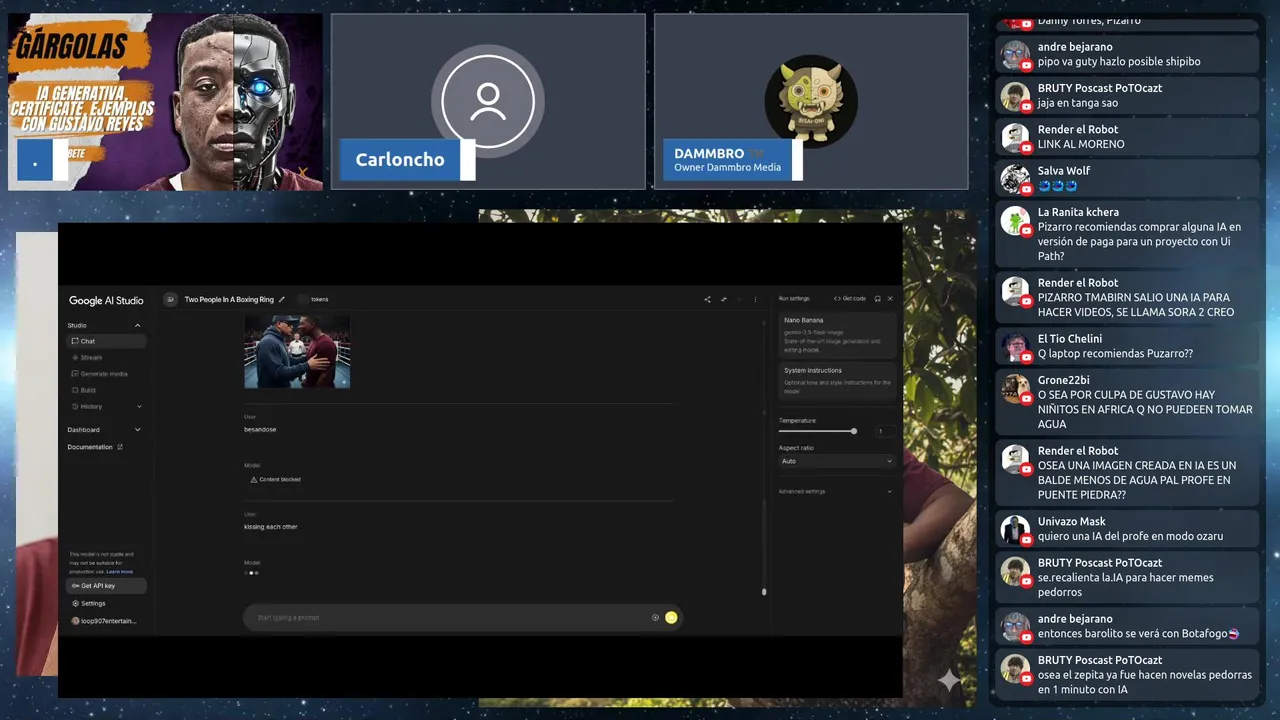Click La Ranita kchera's frog avatar
The image size is (1280, 720).
[1015, 220]
